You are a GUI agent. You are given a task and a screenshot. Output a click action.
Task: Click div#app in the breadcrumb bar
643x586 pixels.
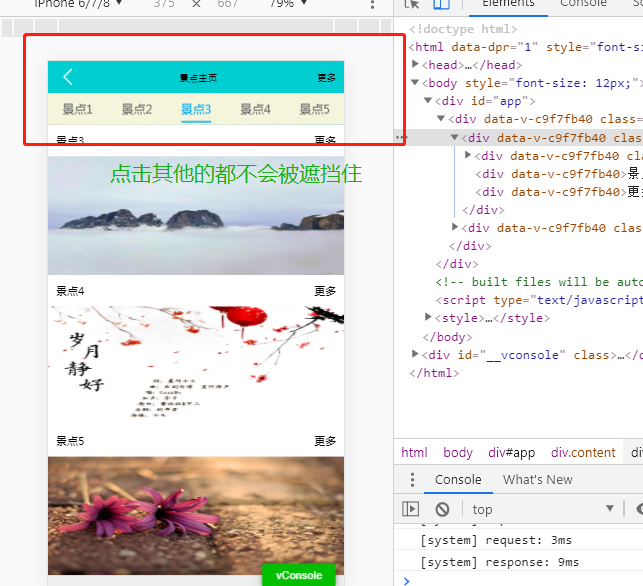[x=512, y=452]
